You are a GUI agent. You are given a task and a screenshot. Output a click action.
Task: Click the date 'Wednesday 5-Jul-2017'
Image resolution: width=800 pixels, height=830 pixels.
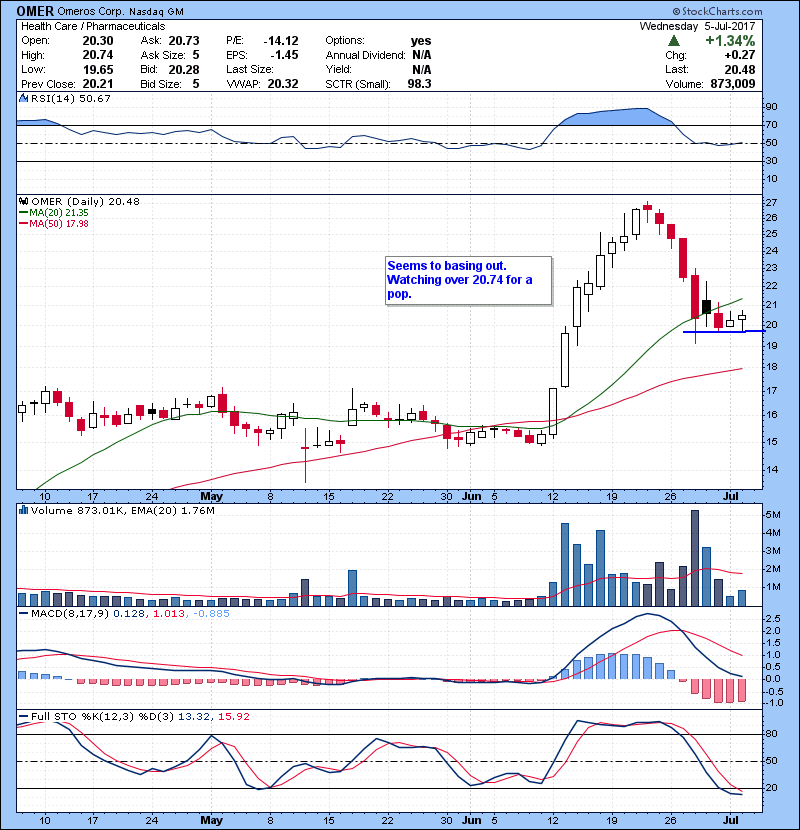(x=697, y=26)
